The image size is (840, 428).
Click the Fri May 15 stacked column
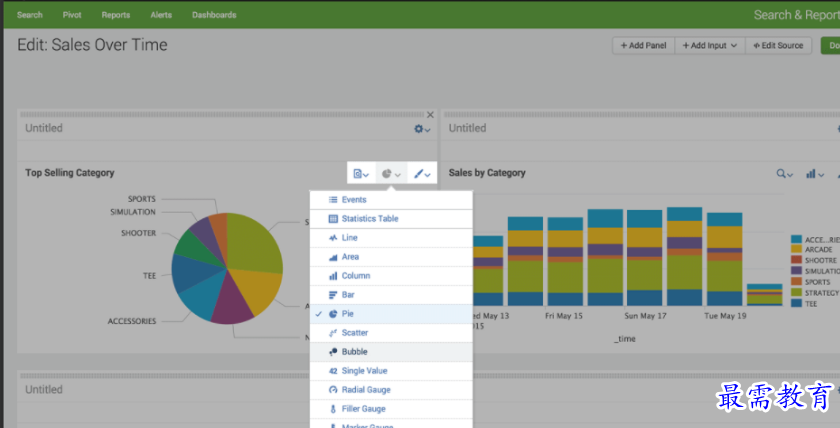[x=565, y=261]
